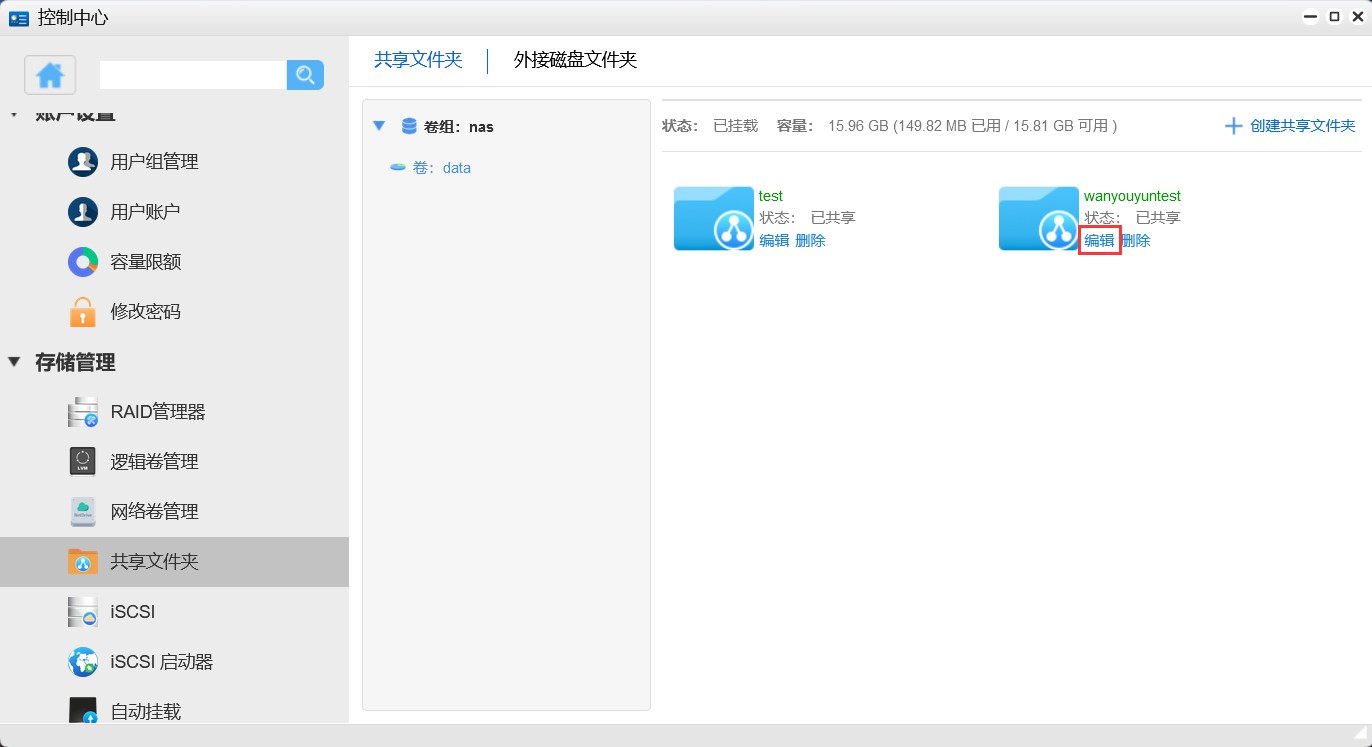Click 编辑 for the wanyouyuntest folder
The width and height of the screenshot is (1372, 747).
[1099, 241]
